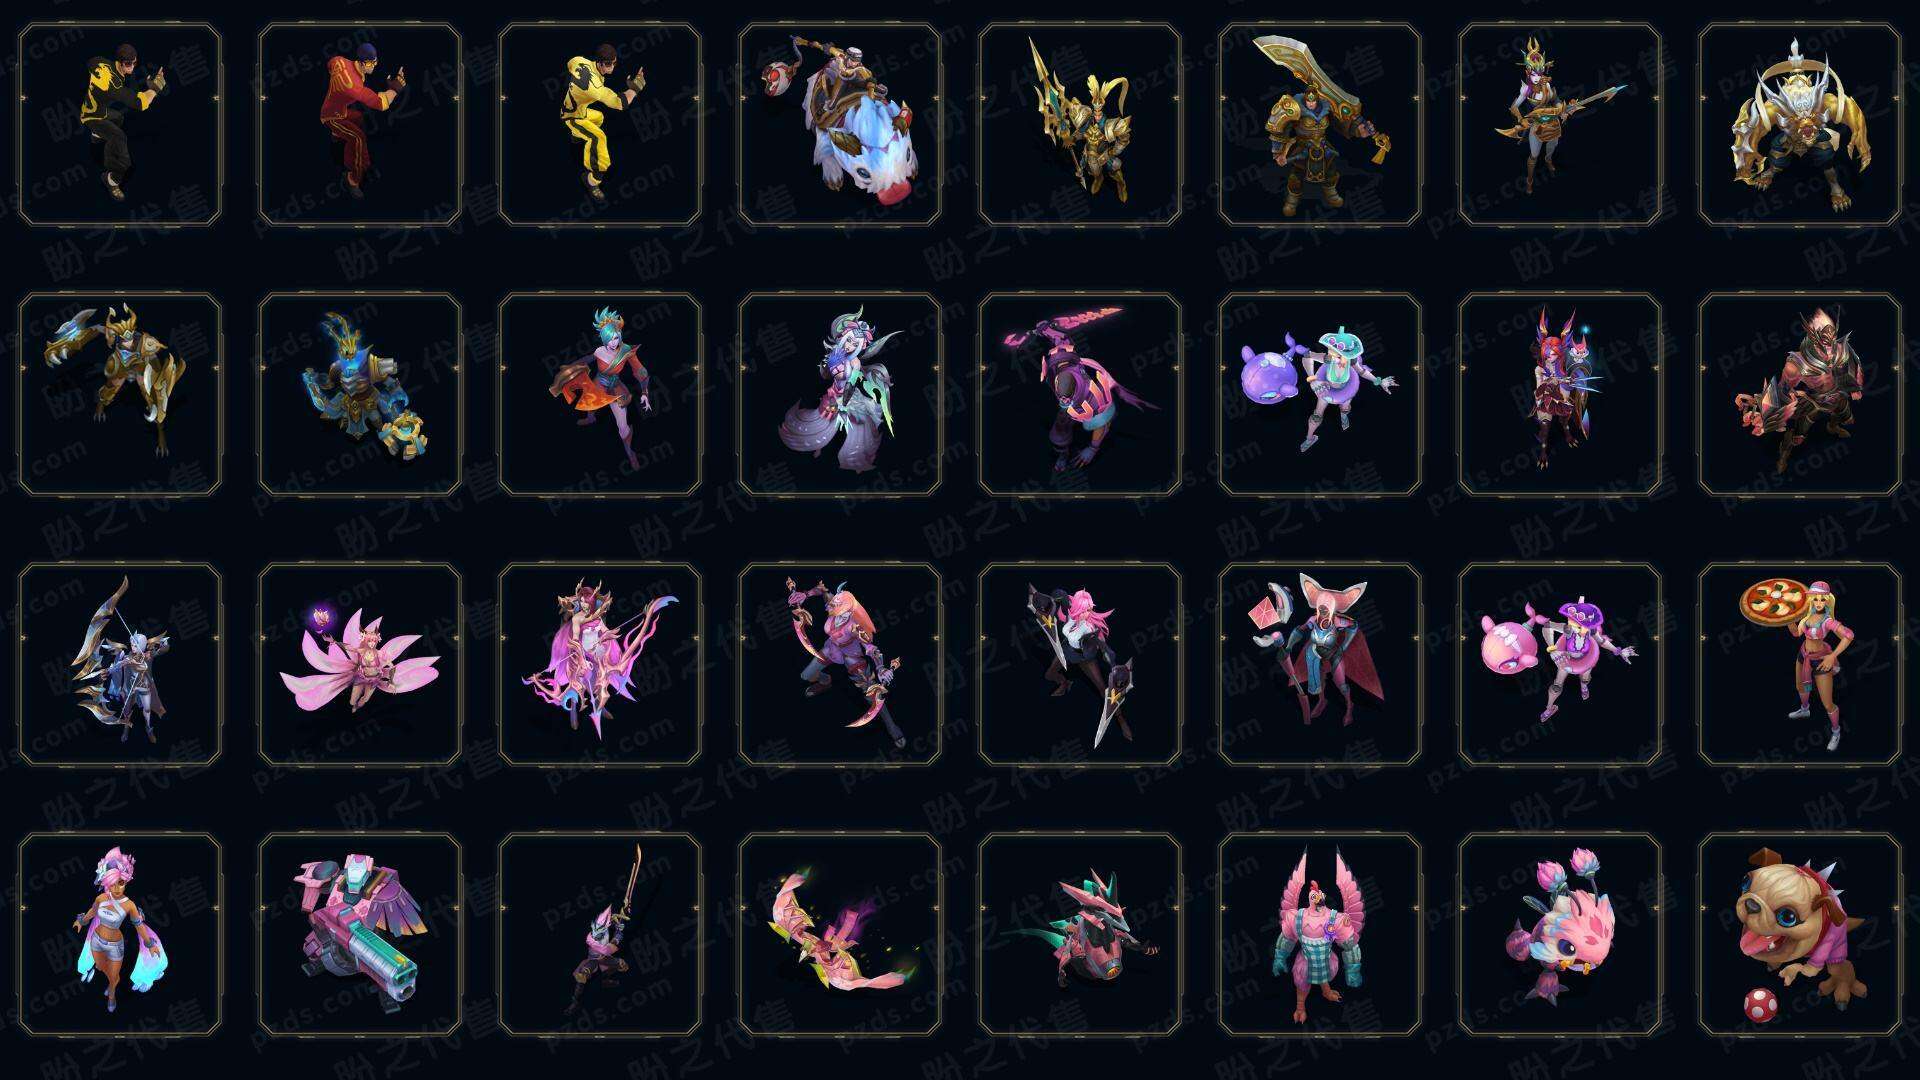Choose the pink whale and purple hat girl
Viewport: 1920px width, 1080px height.
(x=1560, y=664)
